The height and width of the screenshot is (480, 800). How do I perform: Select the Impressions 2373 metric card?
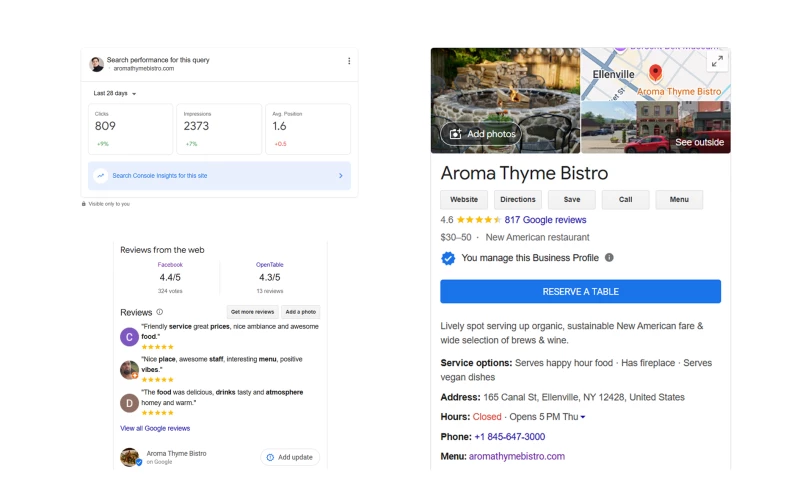(219, 129)
